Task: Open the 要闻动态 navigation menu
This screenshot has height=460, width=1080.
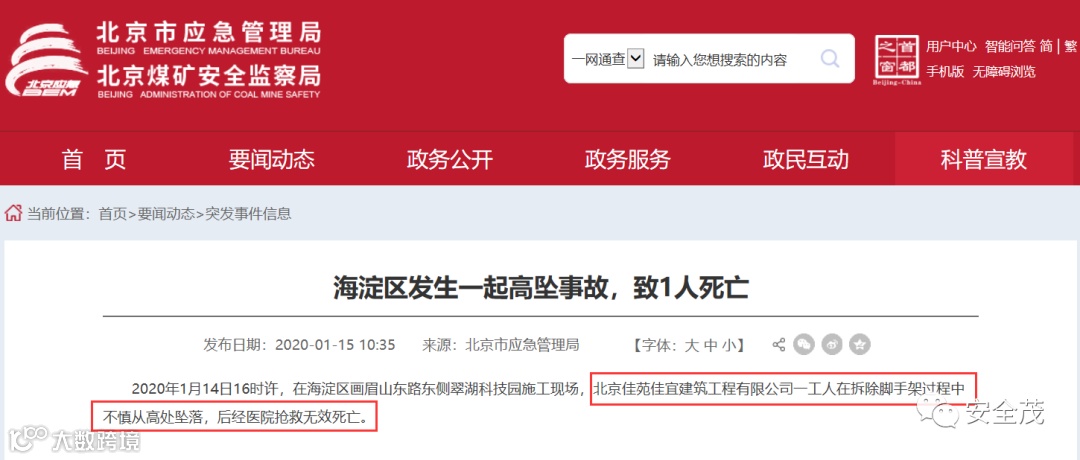Action: pyautogui.click(x=271, y=160)
